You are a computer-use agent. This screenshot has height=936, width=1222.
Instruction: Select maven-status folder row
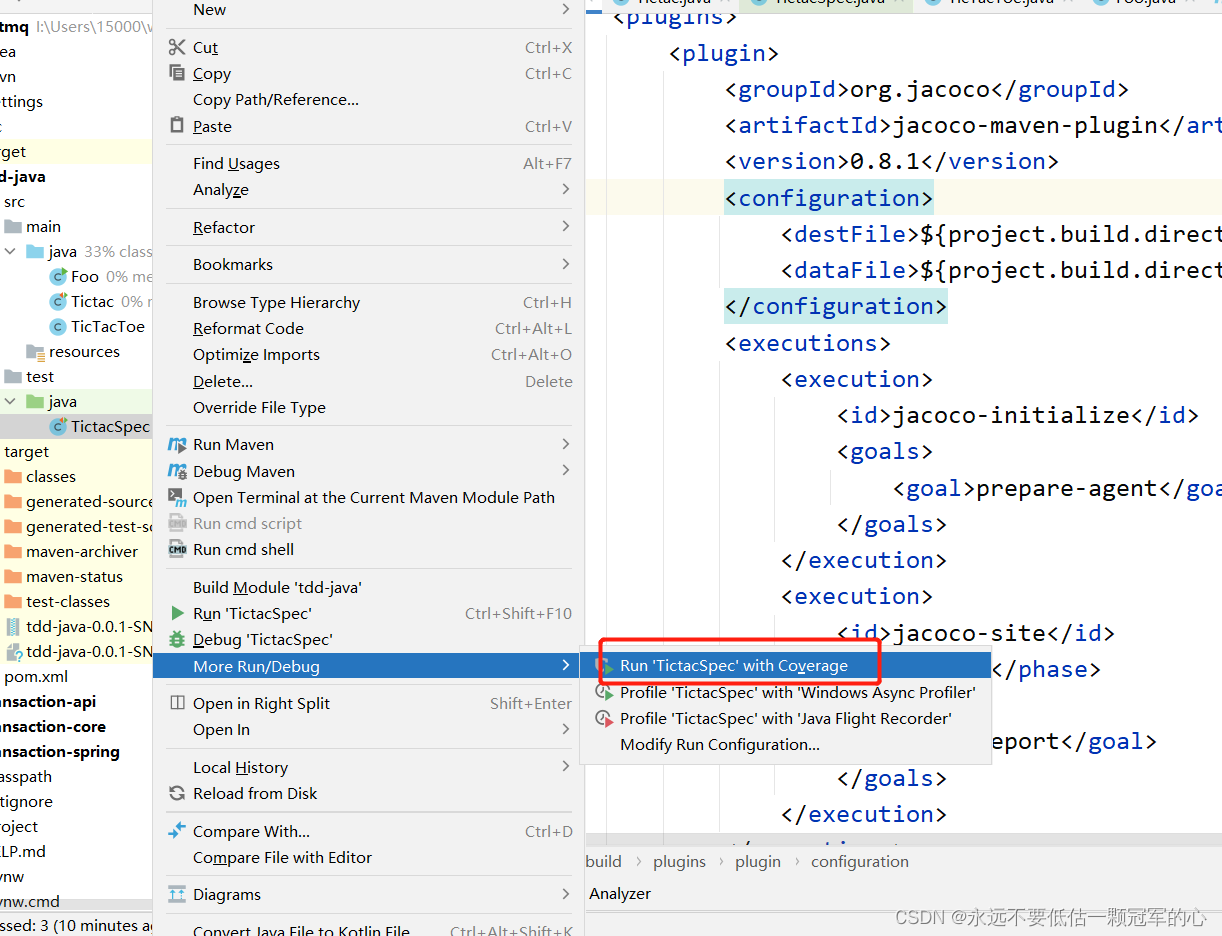click(76, 576)
